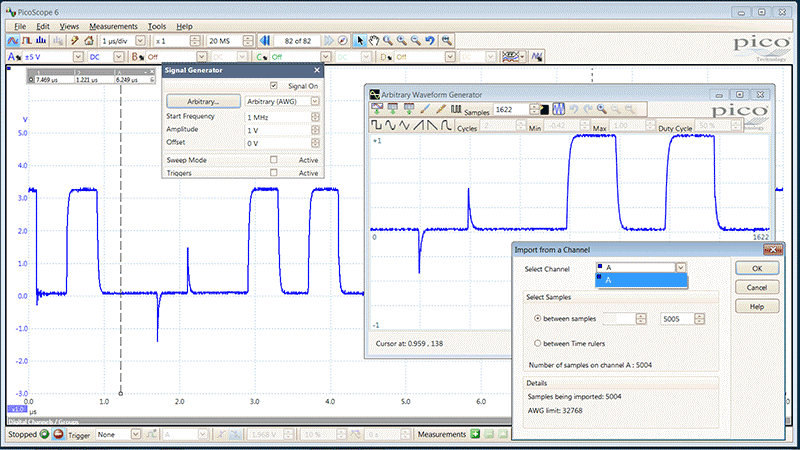Click the home icon in the toolbar

click(89, 41)
